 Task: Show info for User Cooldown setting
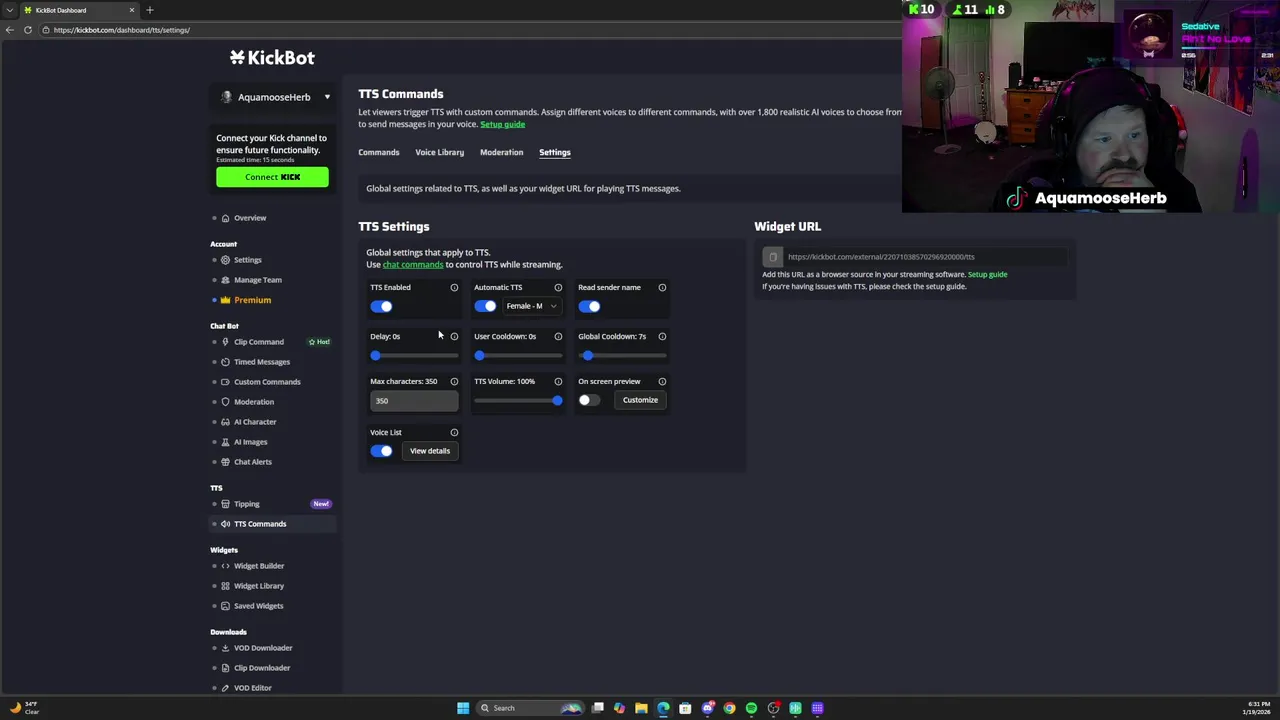tap(558, 337)
